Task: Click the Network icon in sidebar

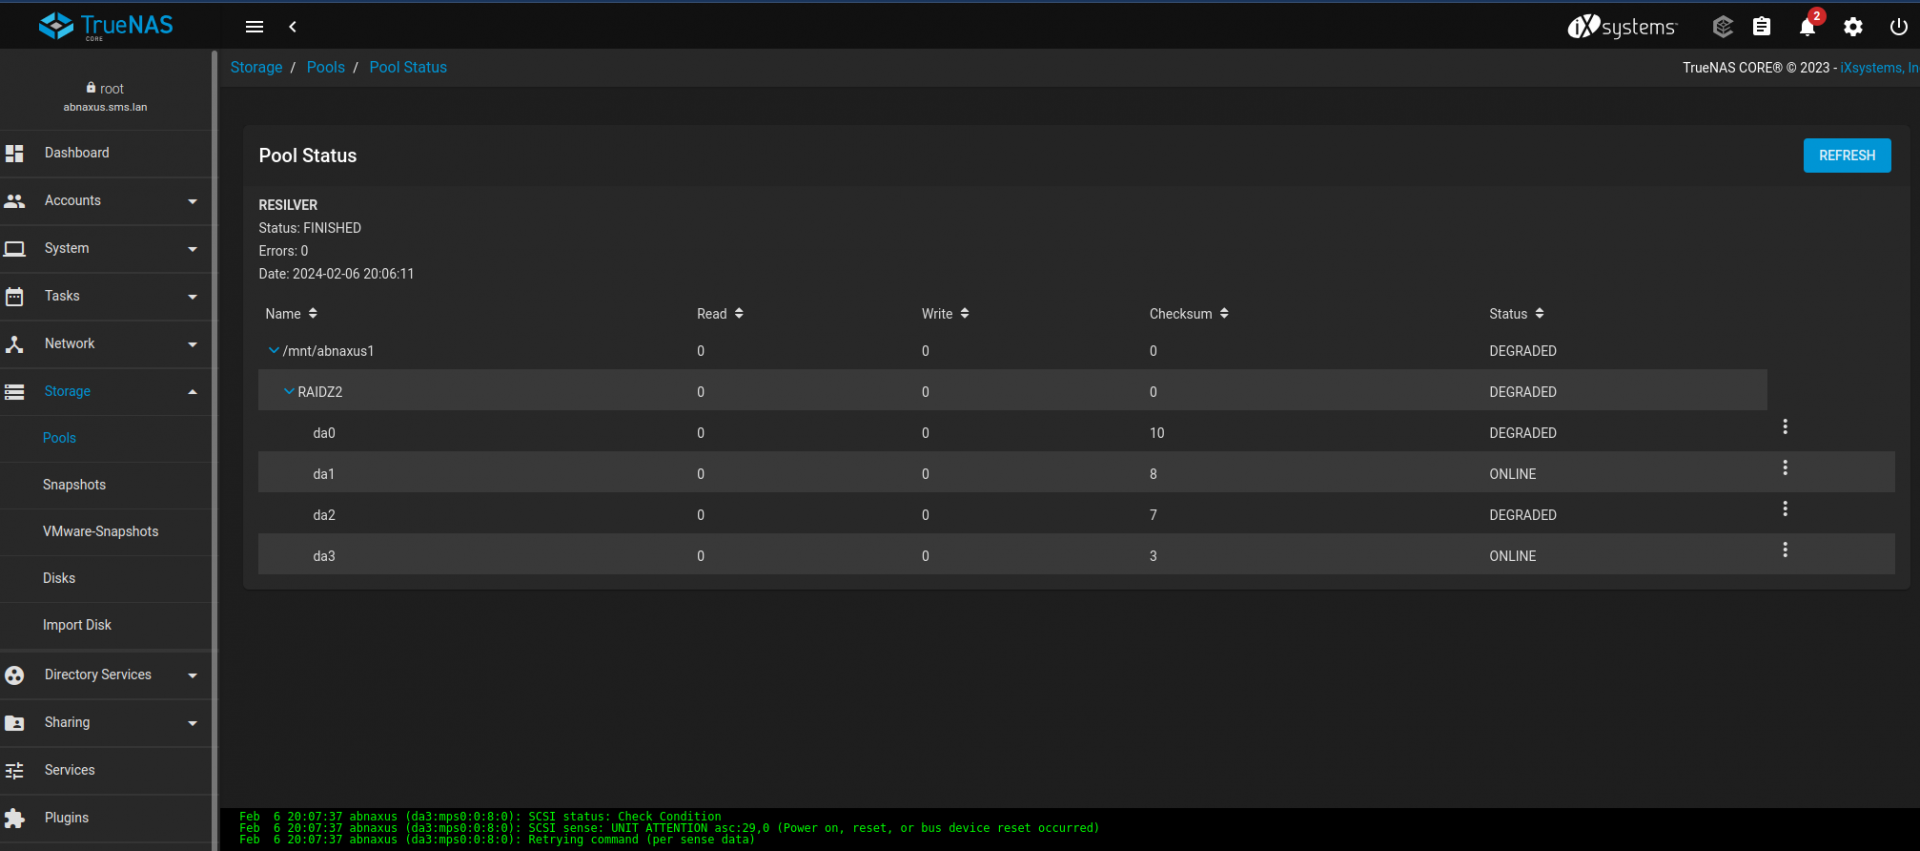Action: [14, 344]
